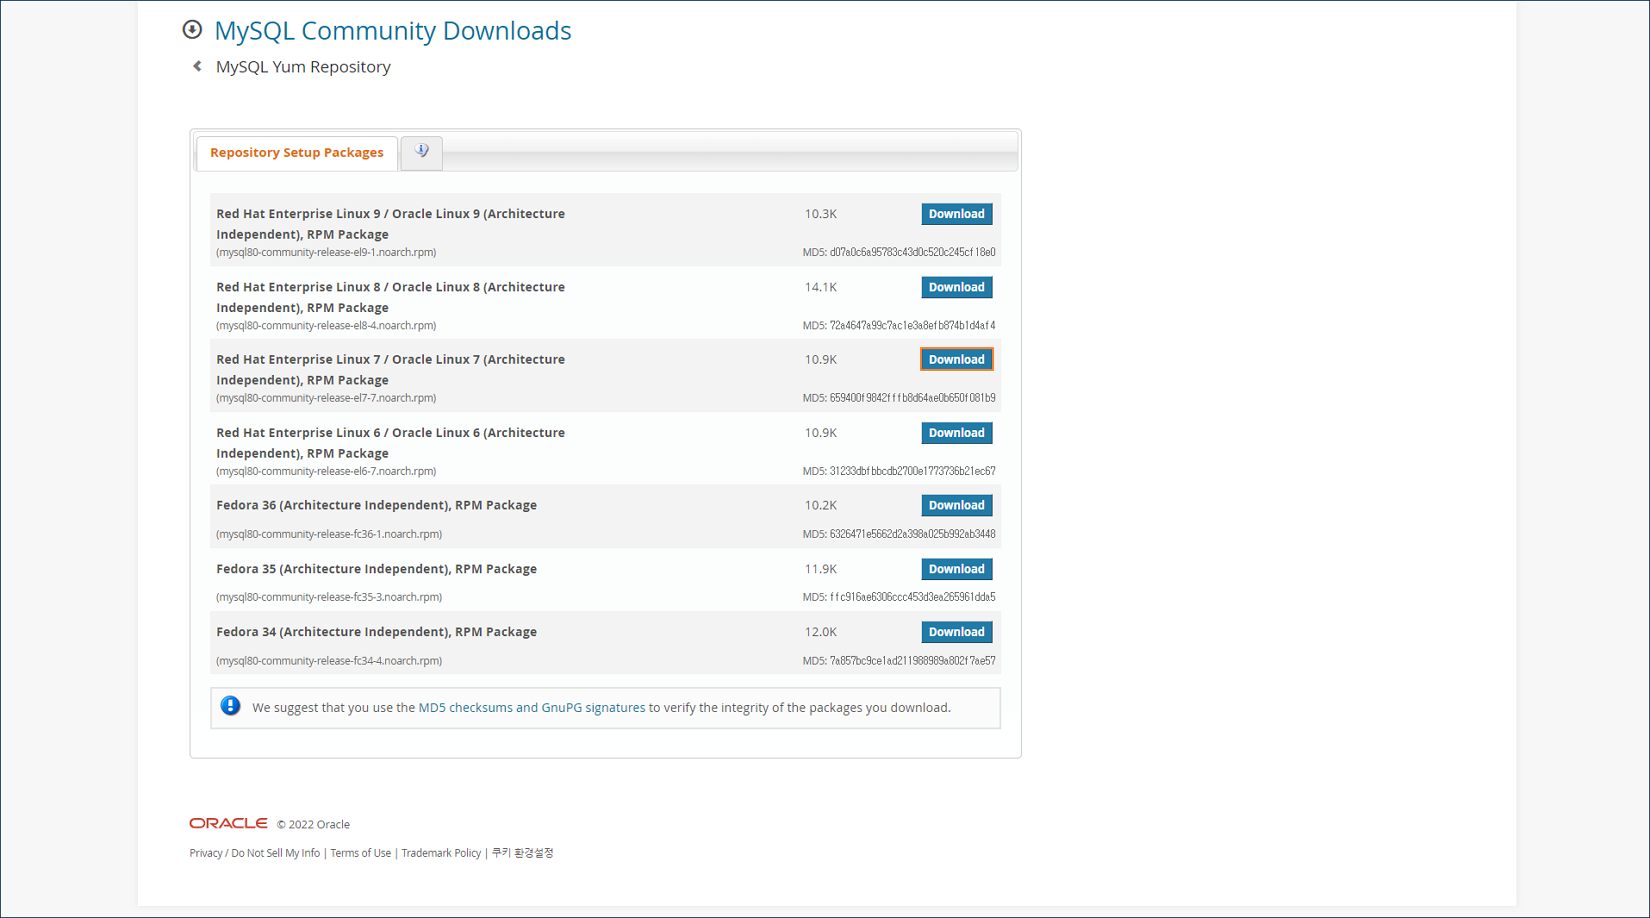Download the Red Hat Enterprise Linux 8 package
This screenshot has height=918, width=1650.
pos(956,287)
